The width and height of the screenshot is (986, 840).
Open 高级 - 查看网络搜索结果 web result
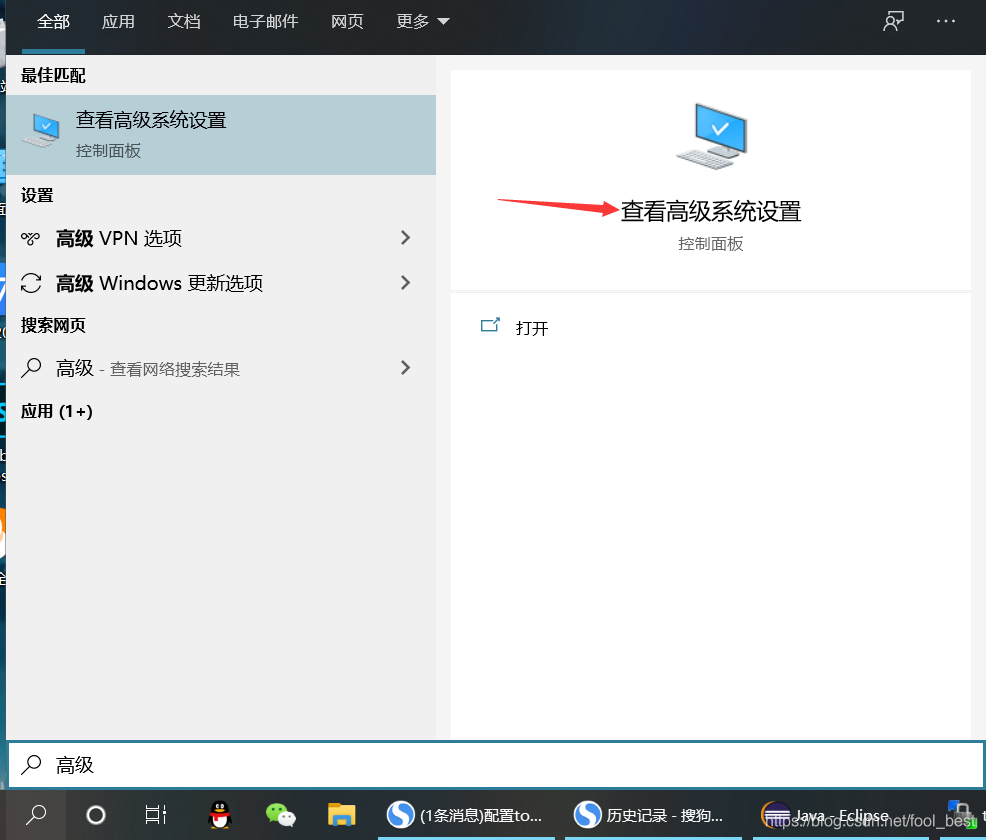point(221,368)
